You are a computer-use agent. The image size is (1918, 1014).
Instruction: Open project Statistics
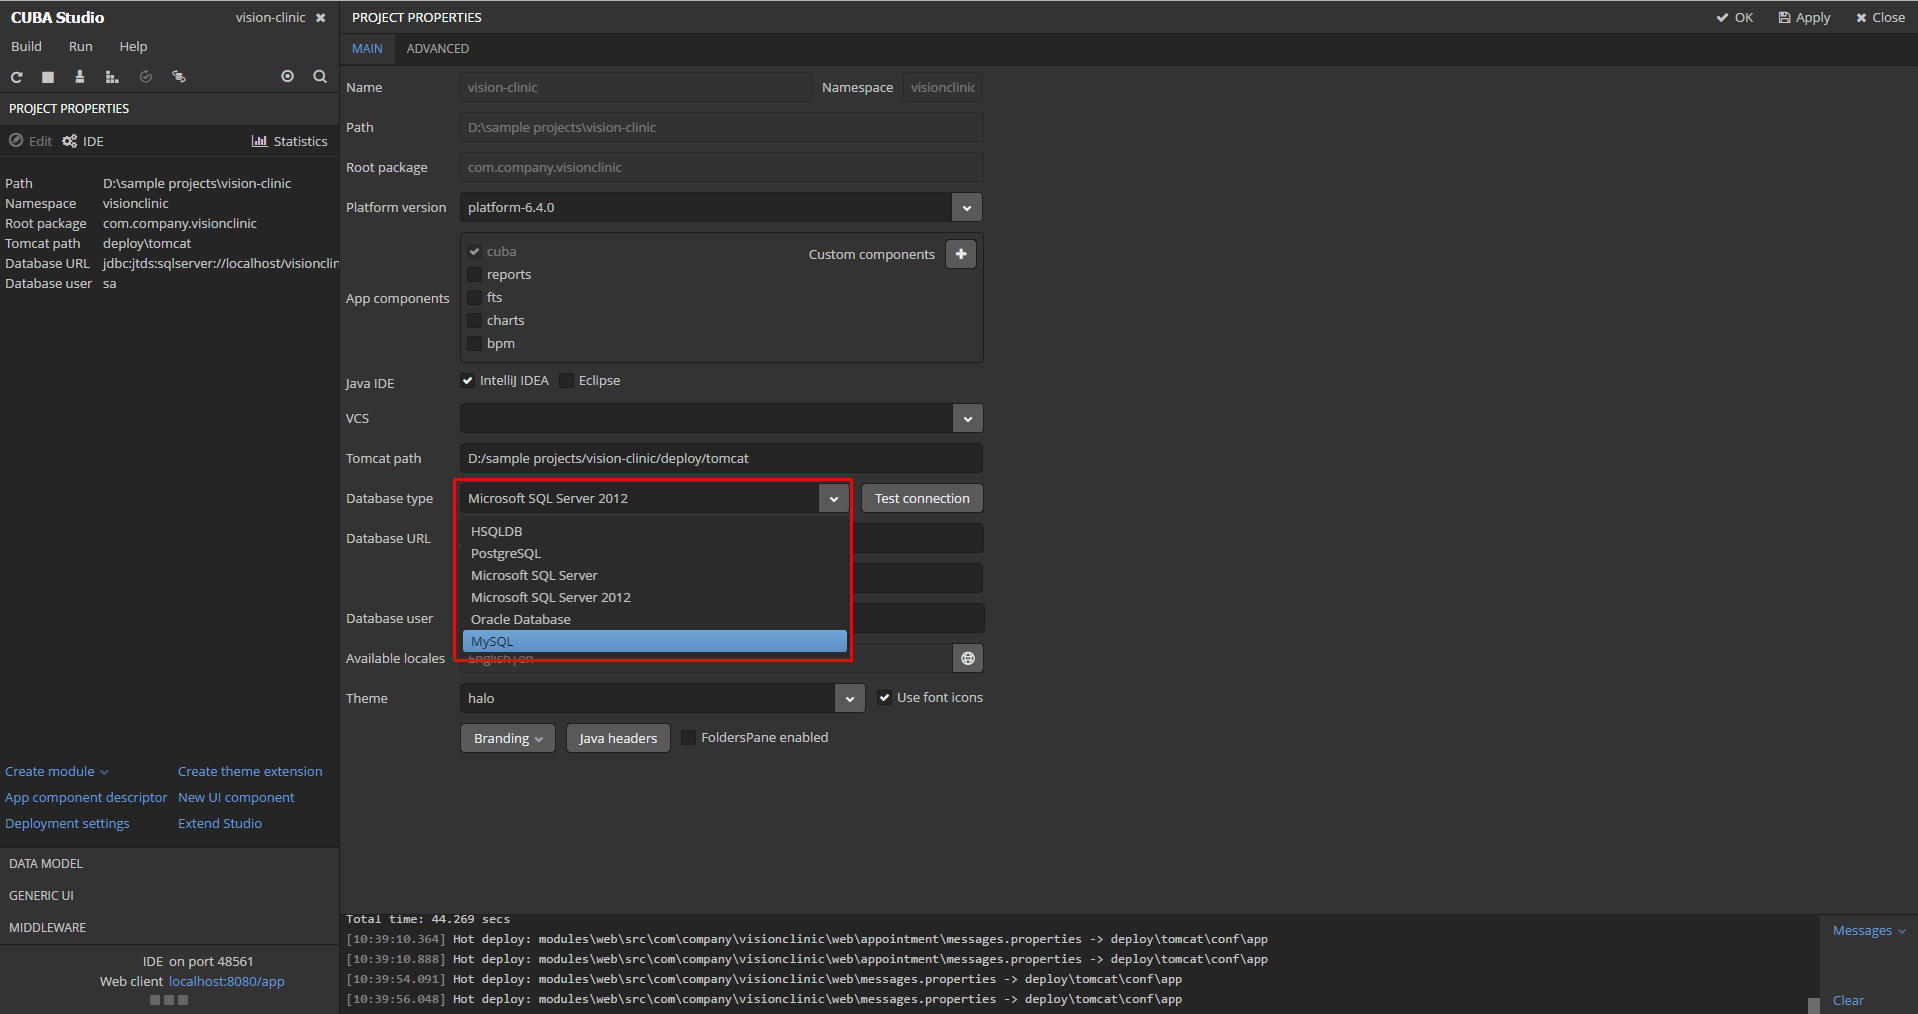(x=290, y=141)
